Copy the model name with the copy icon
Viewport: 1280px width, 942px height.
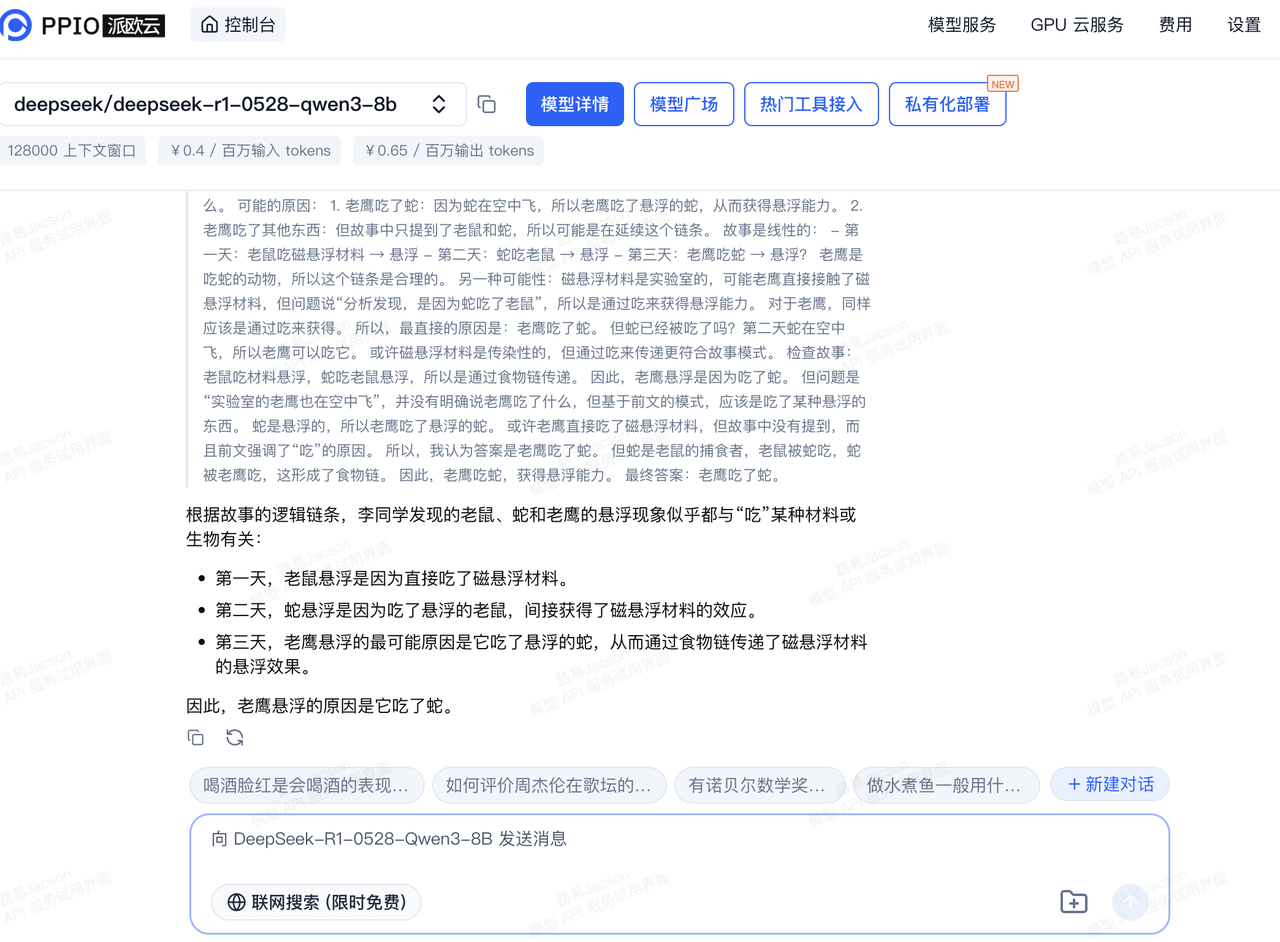487,104
